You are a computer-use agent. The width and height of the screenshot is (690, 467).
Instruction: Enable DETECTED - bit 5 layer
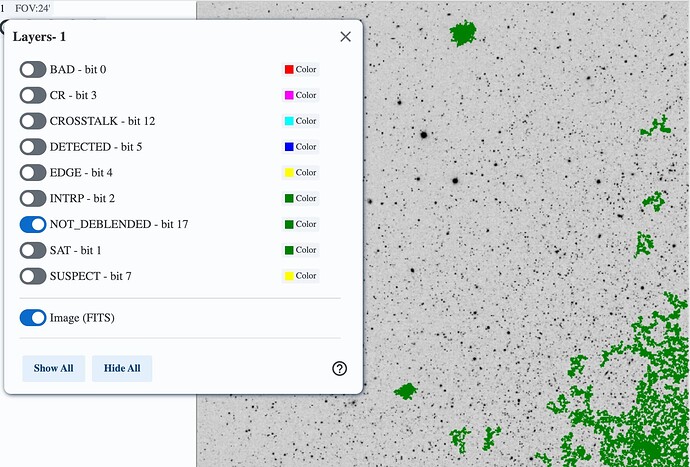coord(33,147)
